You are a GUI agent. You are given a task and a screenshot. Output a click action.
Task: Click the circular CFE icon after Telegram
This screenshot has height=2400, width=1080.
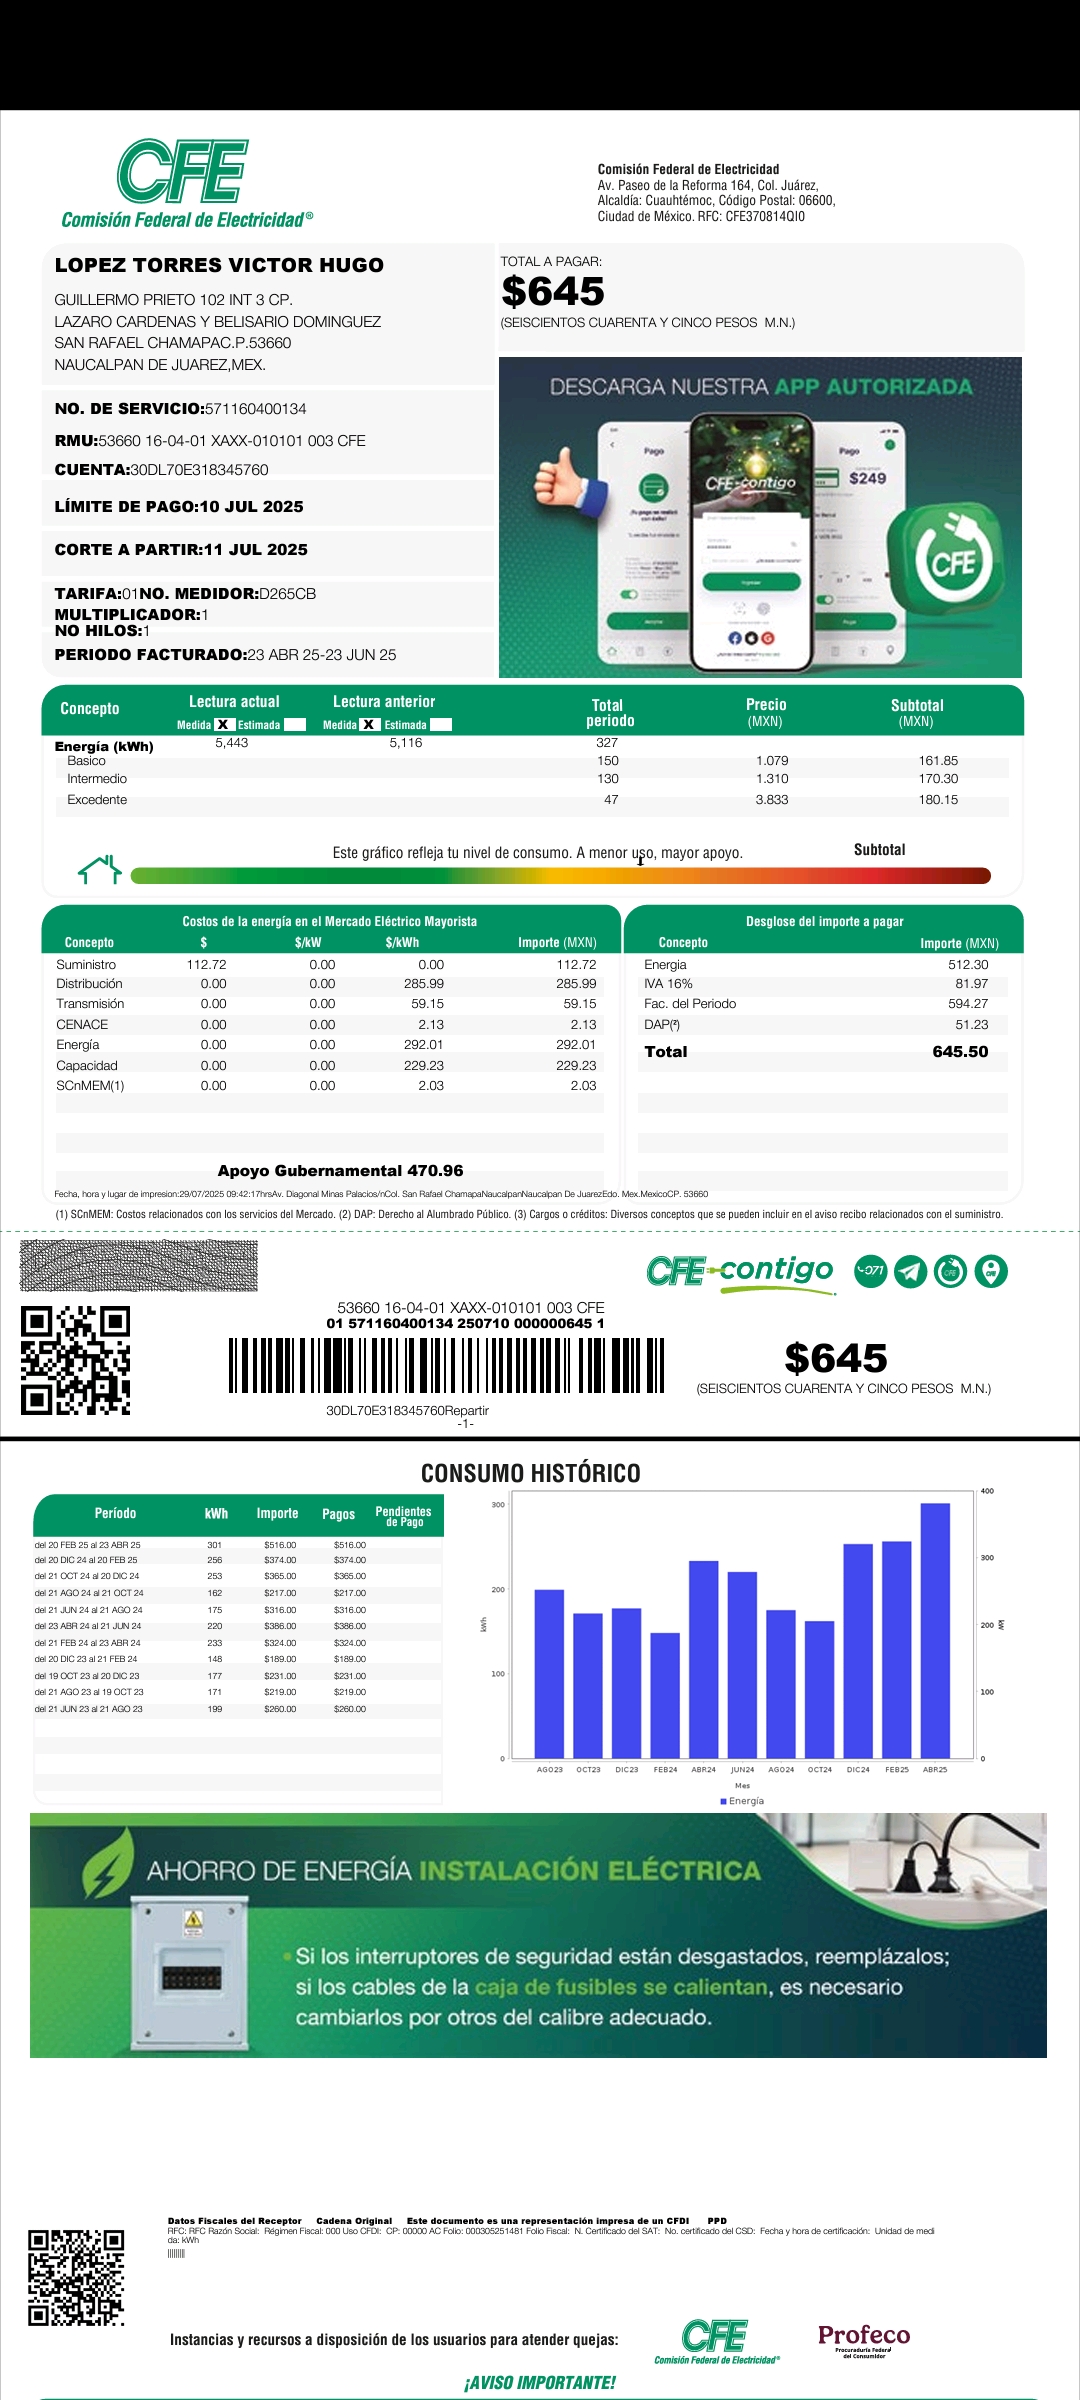(950, 1271)
